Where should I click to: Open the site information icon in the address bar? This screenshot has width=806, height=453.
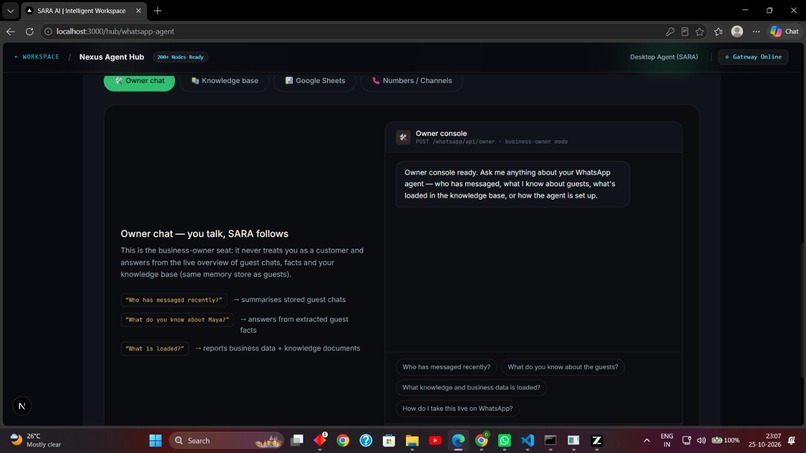click(48, 31)
